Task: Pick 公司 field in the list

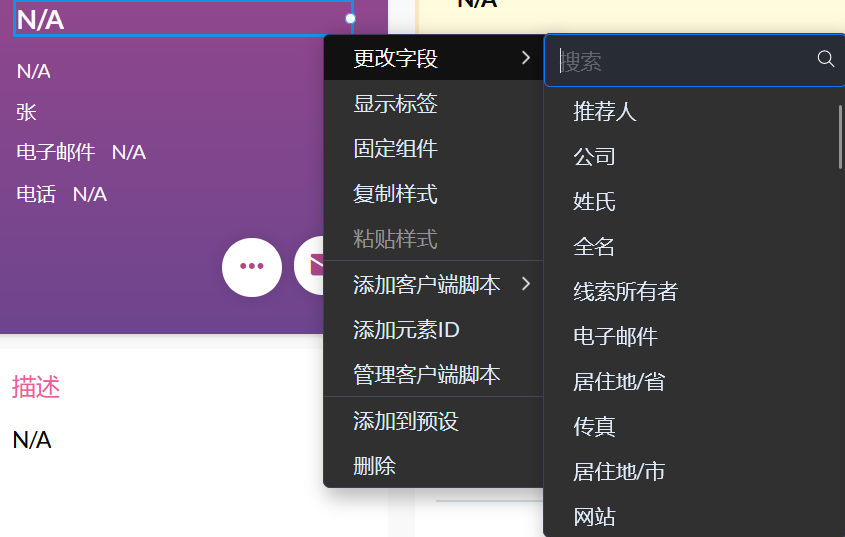Action: (594, 157)
